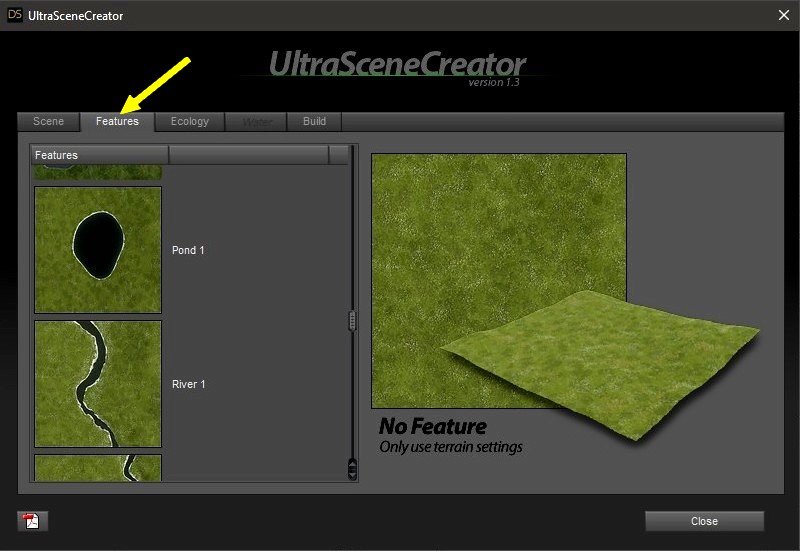Close the UltraSceneCreator window
The width and height of the screenshot is (800, 551).
[x=784, y=15]
